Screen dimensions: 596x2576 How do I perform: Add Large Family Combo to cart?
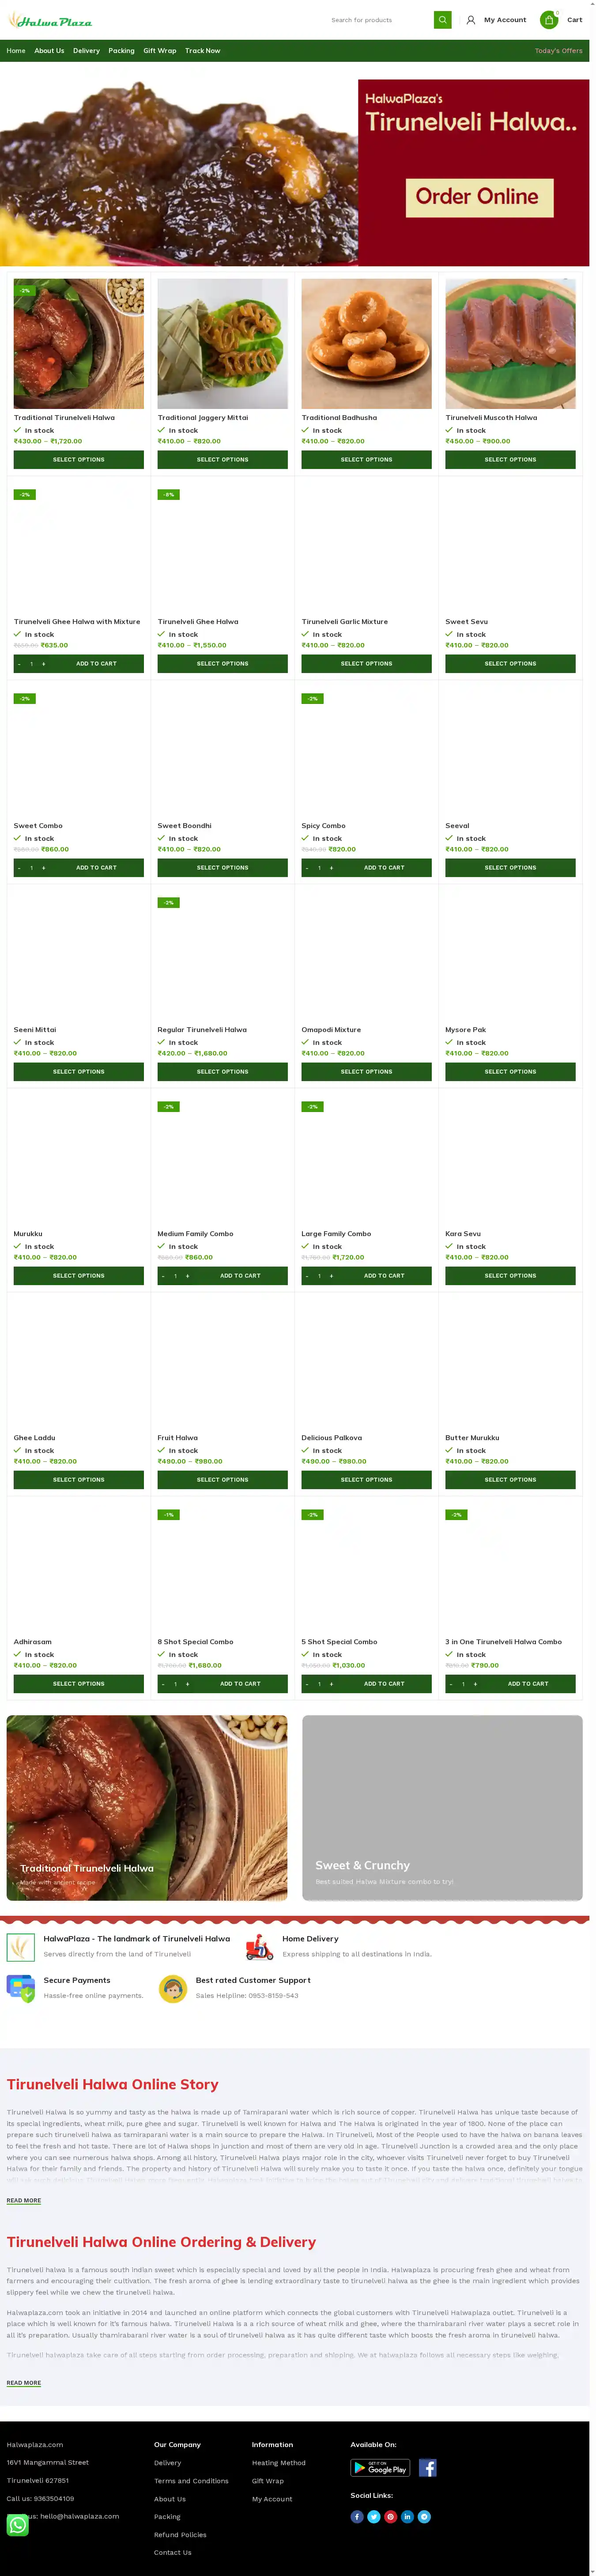(x=384, y=1276)
